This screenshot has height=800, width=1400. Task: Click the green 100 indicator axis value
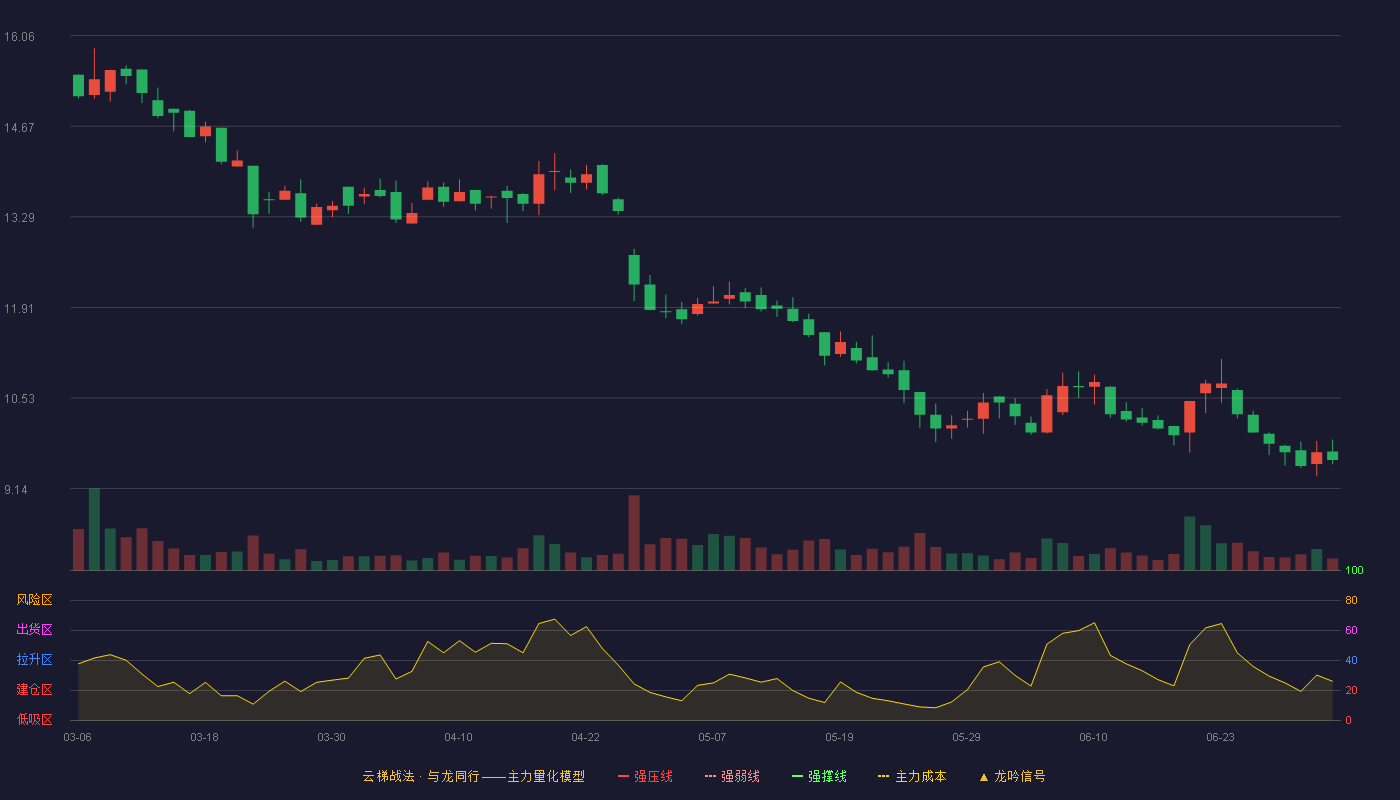[x=1354, y=570]
